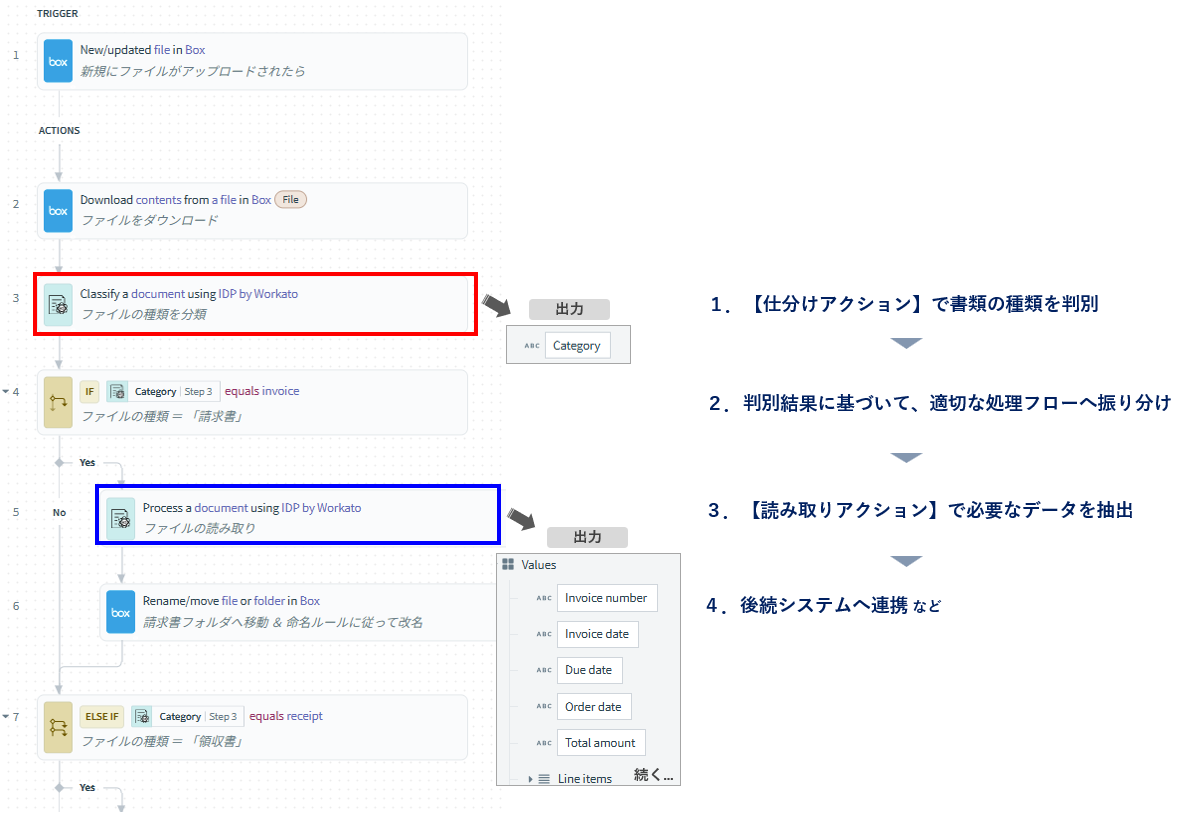Click ABC type icon beside Total amount
Image resolution: width=1185 pixels, height=817 pixels.
pos(544,743)
